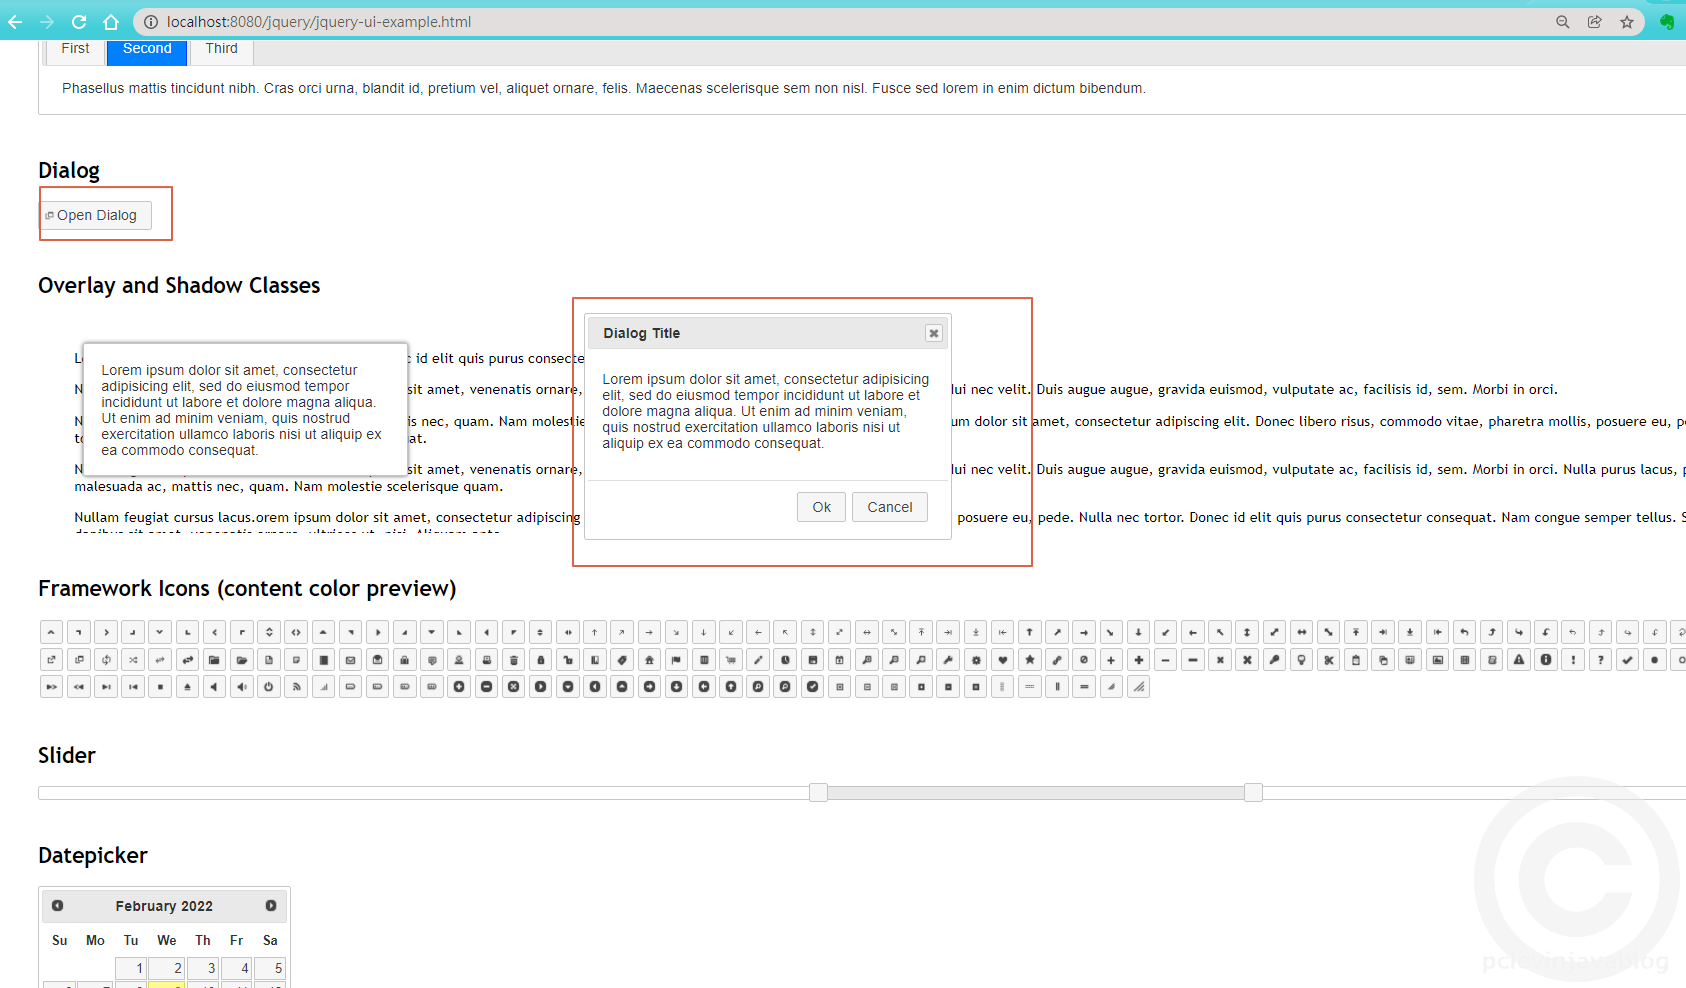Open the browser home page button
This screenshot has height=988, width=1686.
pos(111,22)
